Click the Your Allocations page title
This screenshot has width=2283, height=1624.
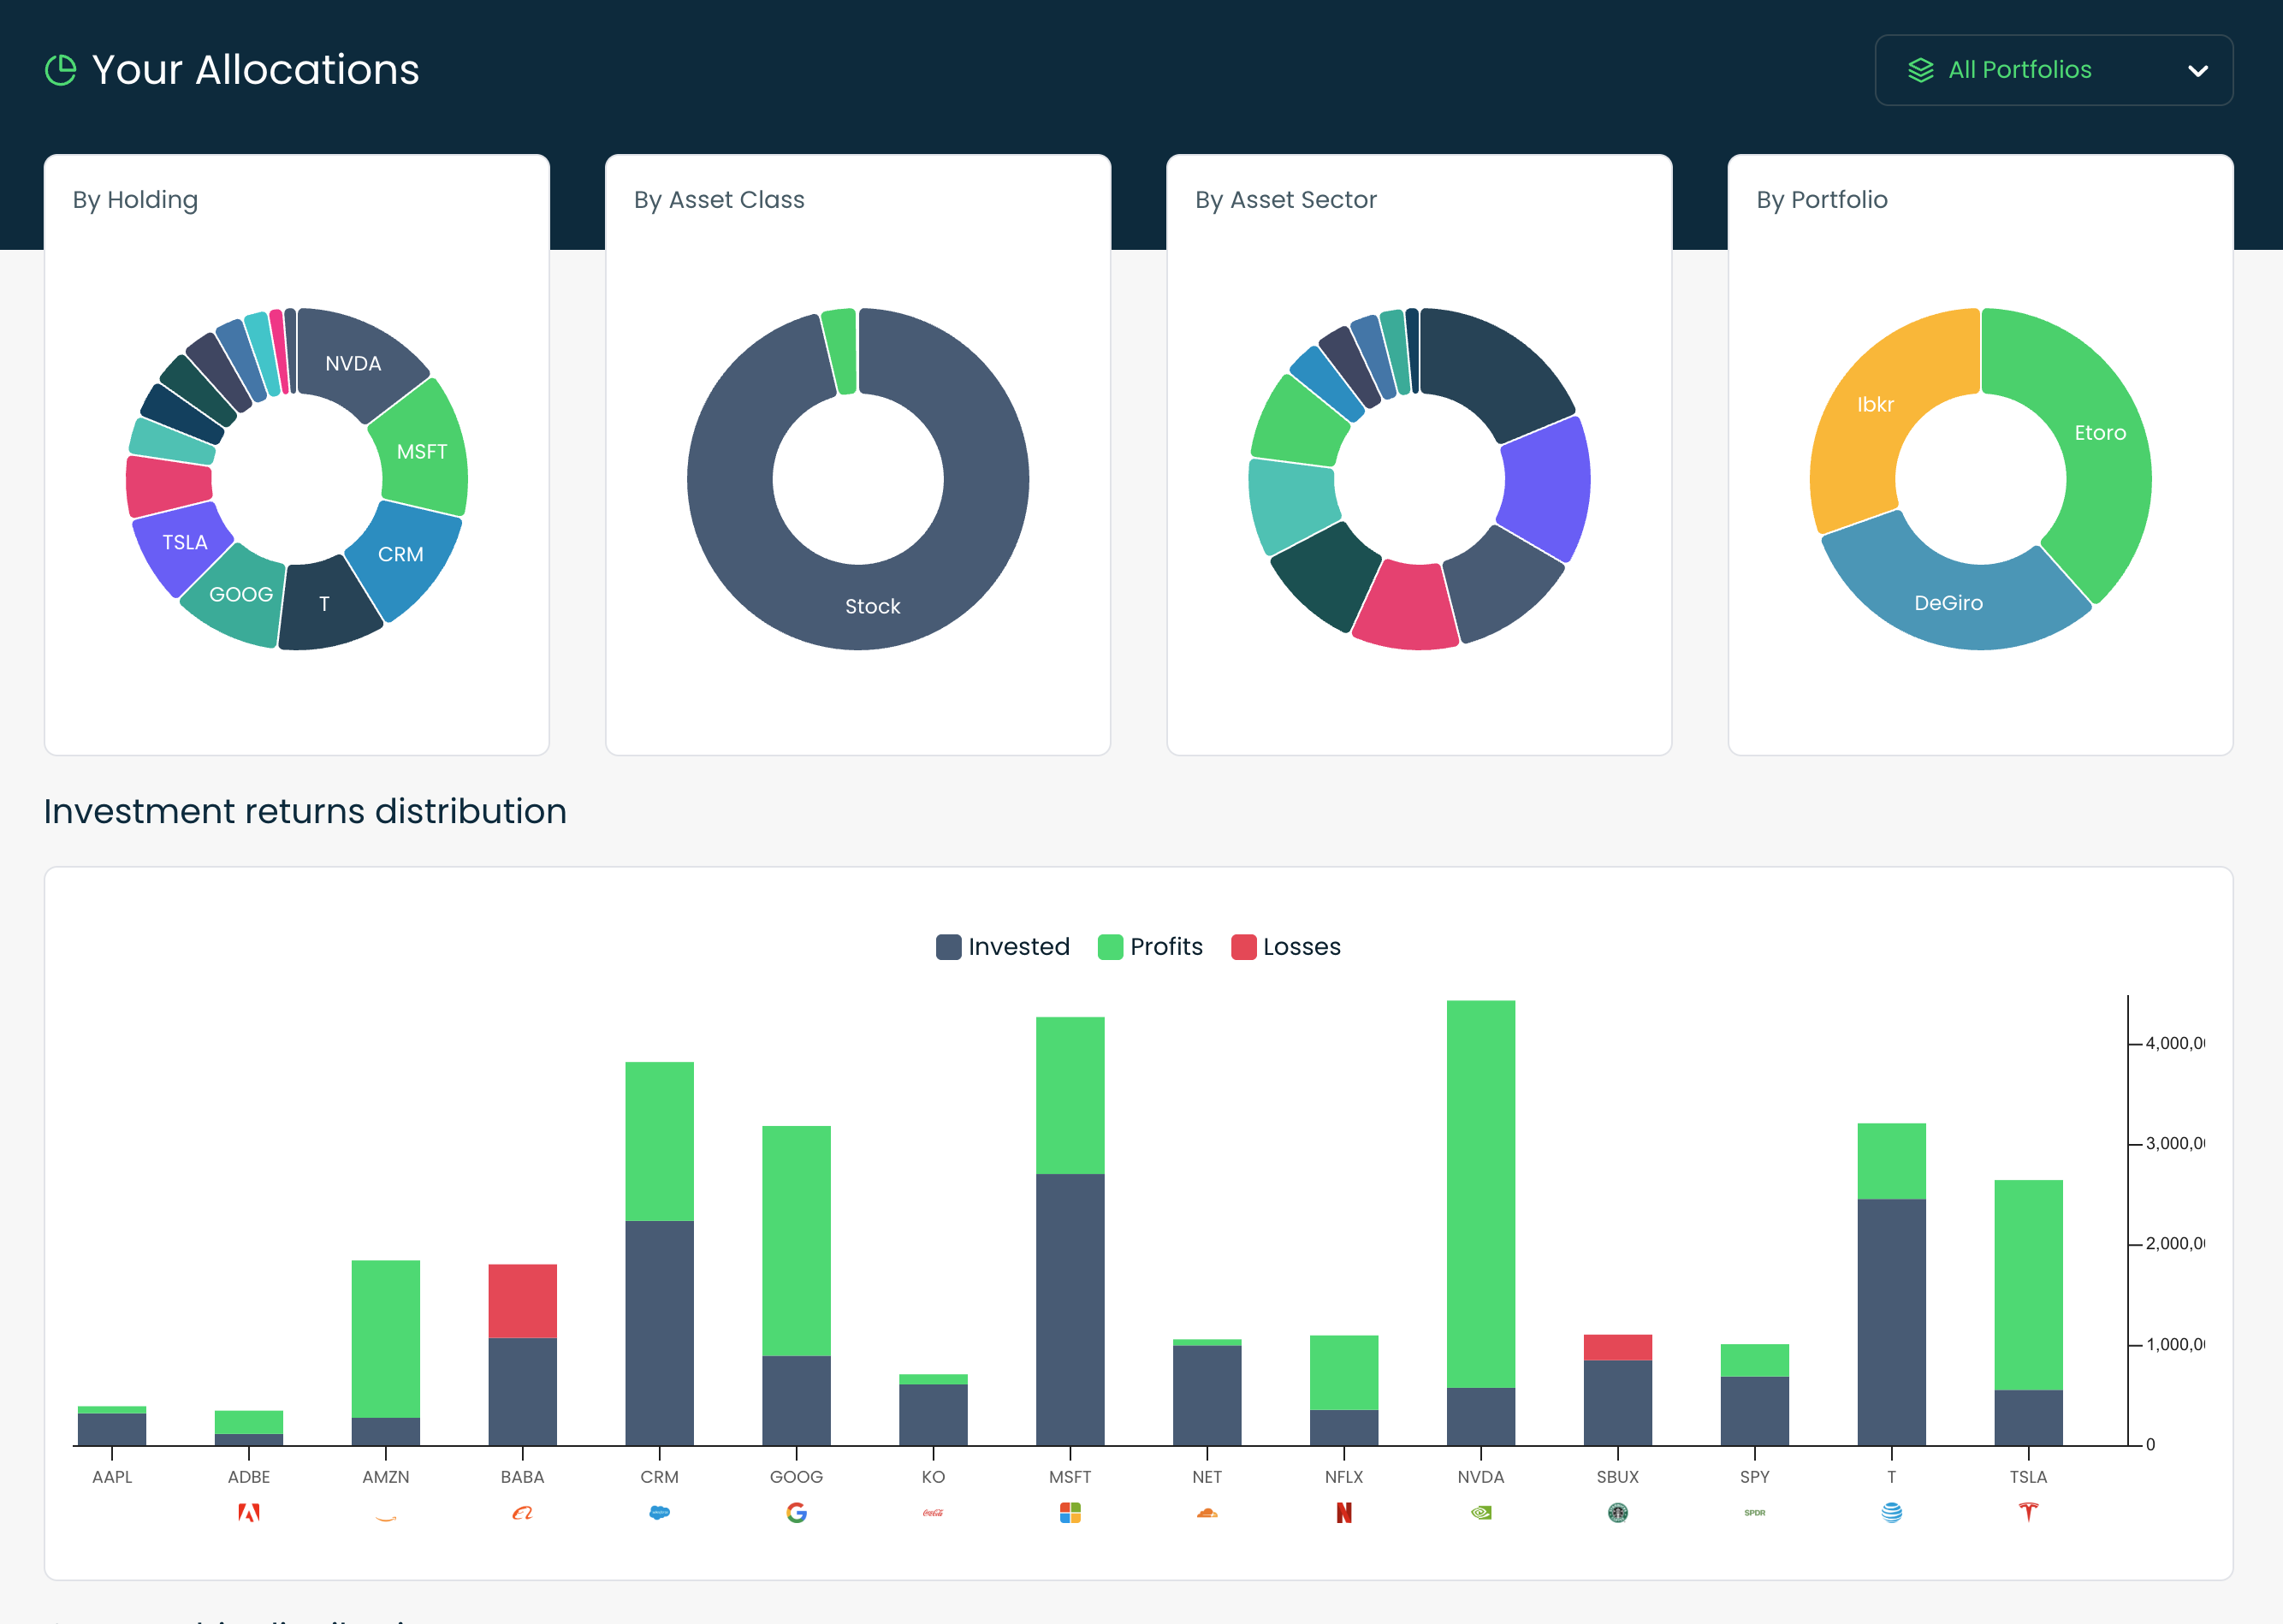[x=256, y=70]
